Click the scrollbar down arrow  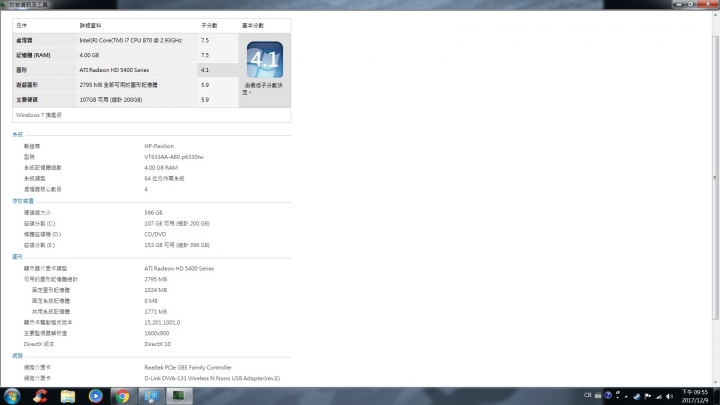click(715, 382)
